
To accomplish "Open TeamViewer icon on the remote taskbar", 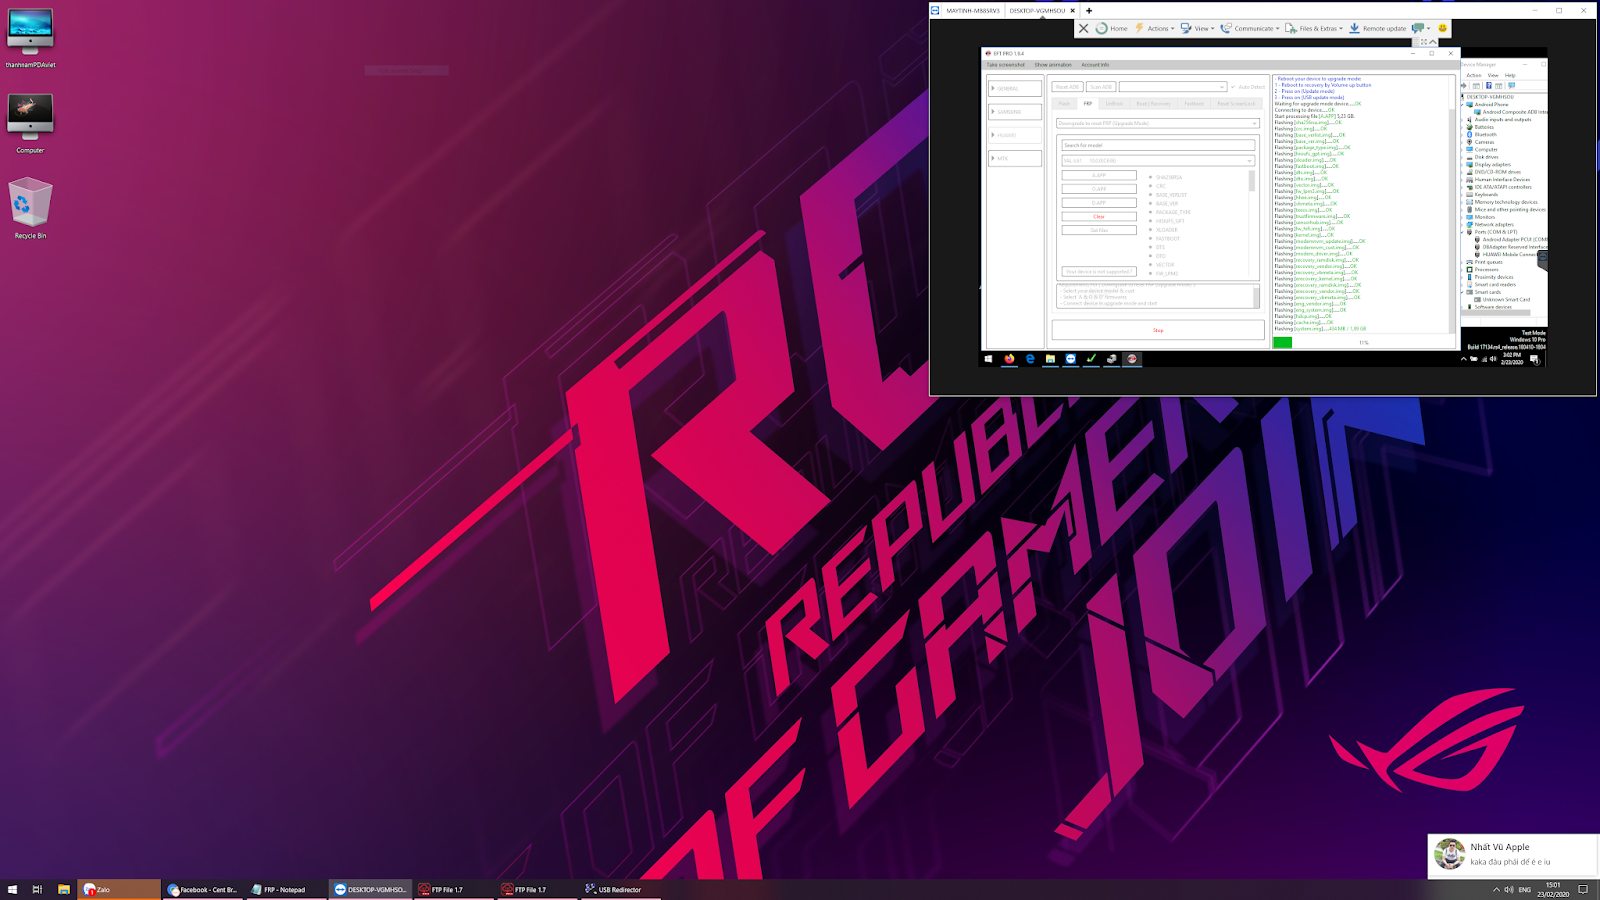I will (x=1071, y=358).
